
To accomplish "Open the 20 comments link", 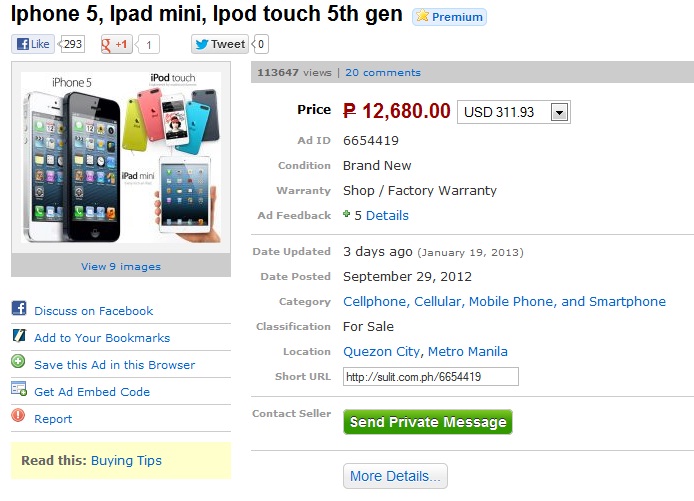I will click(x=383, y=72).
